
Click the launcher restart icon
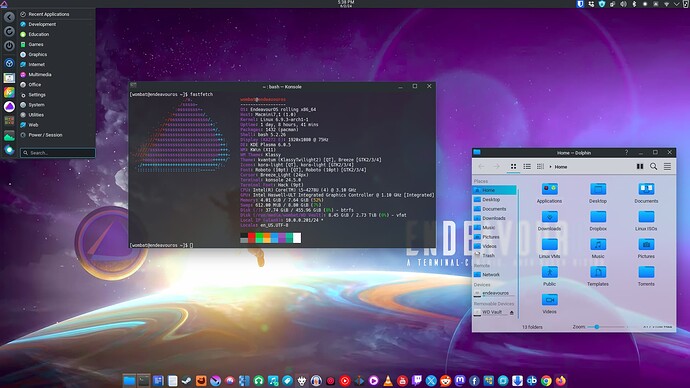9,32
